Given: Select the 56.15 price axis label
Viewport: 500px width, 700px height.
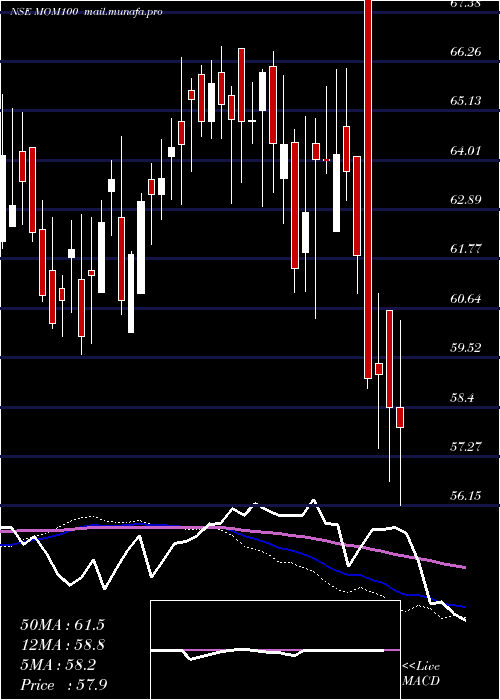Looking at the screenshot, I should [466, 496].
